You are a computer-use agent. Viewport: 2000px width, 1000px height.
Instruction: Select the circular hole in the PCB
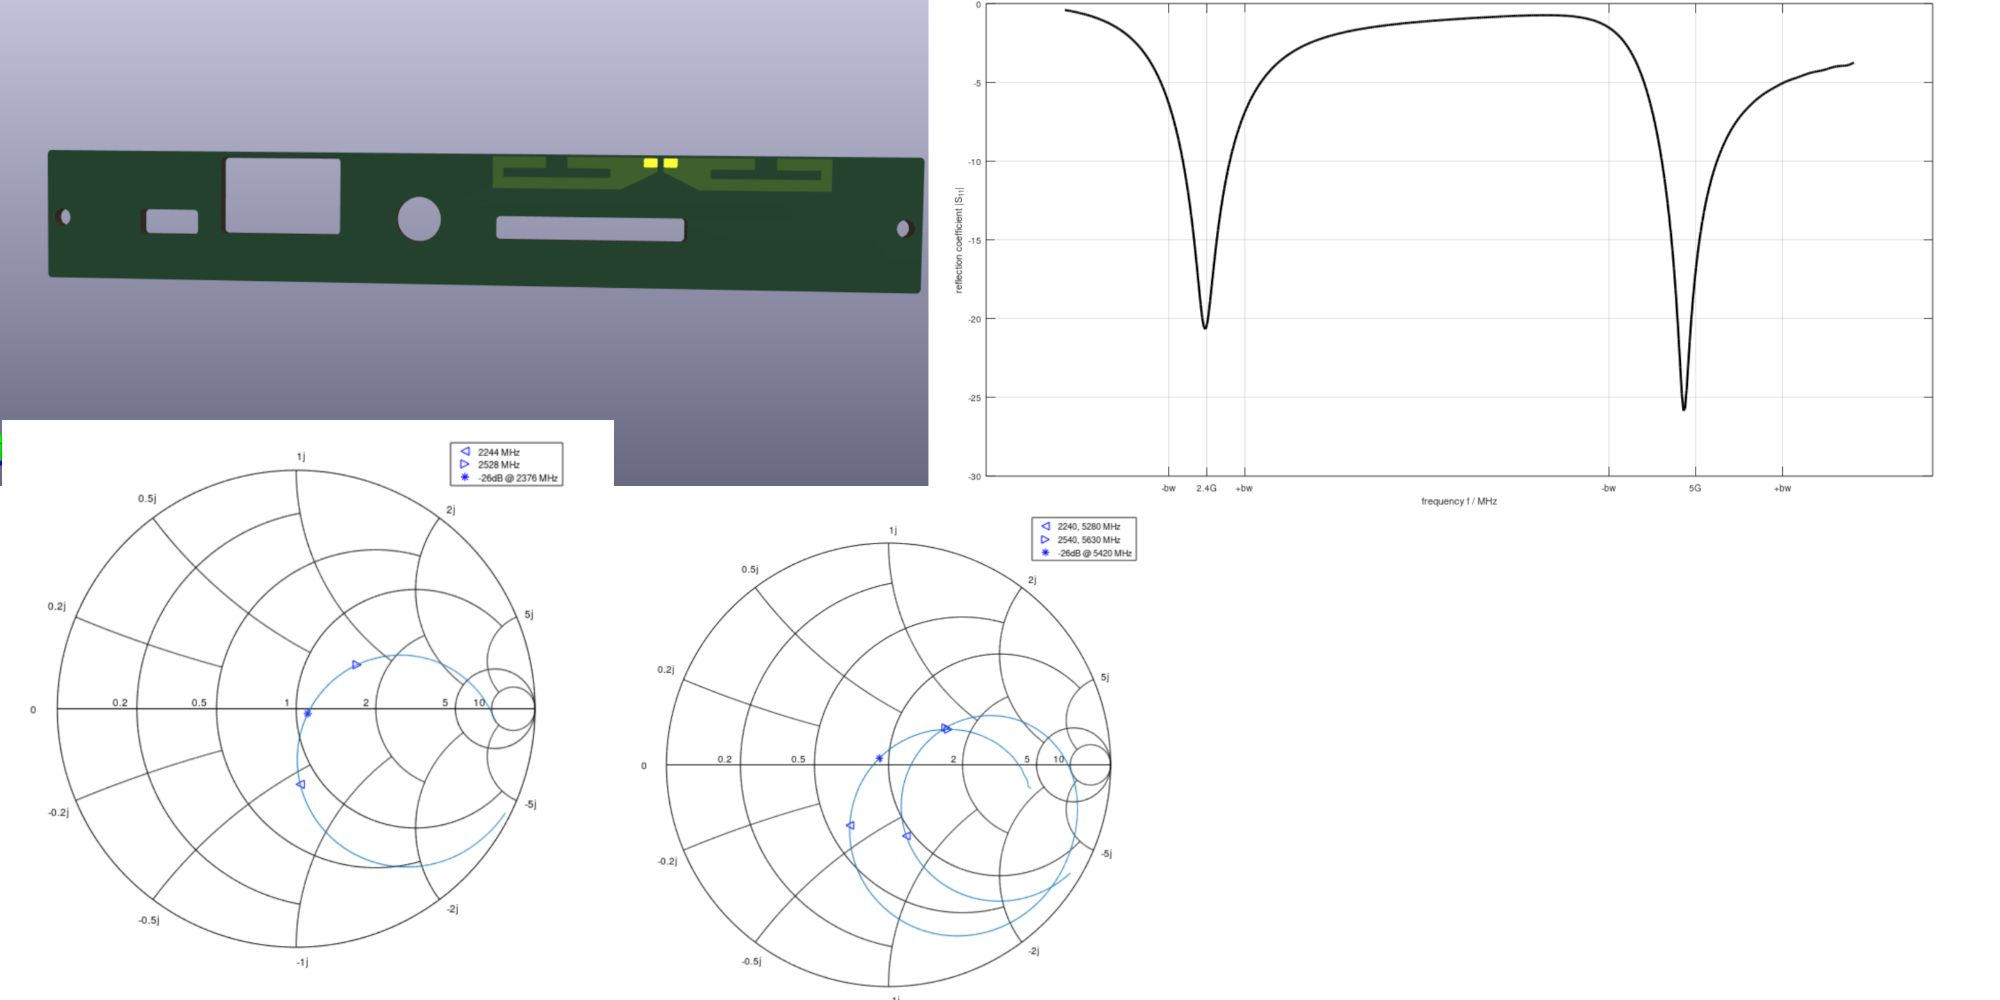coord(419,219)
